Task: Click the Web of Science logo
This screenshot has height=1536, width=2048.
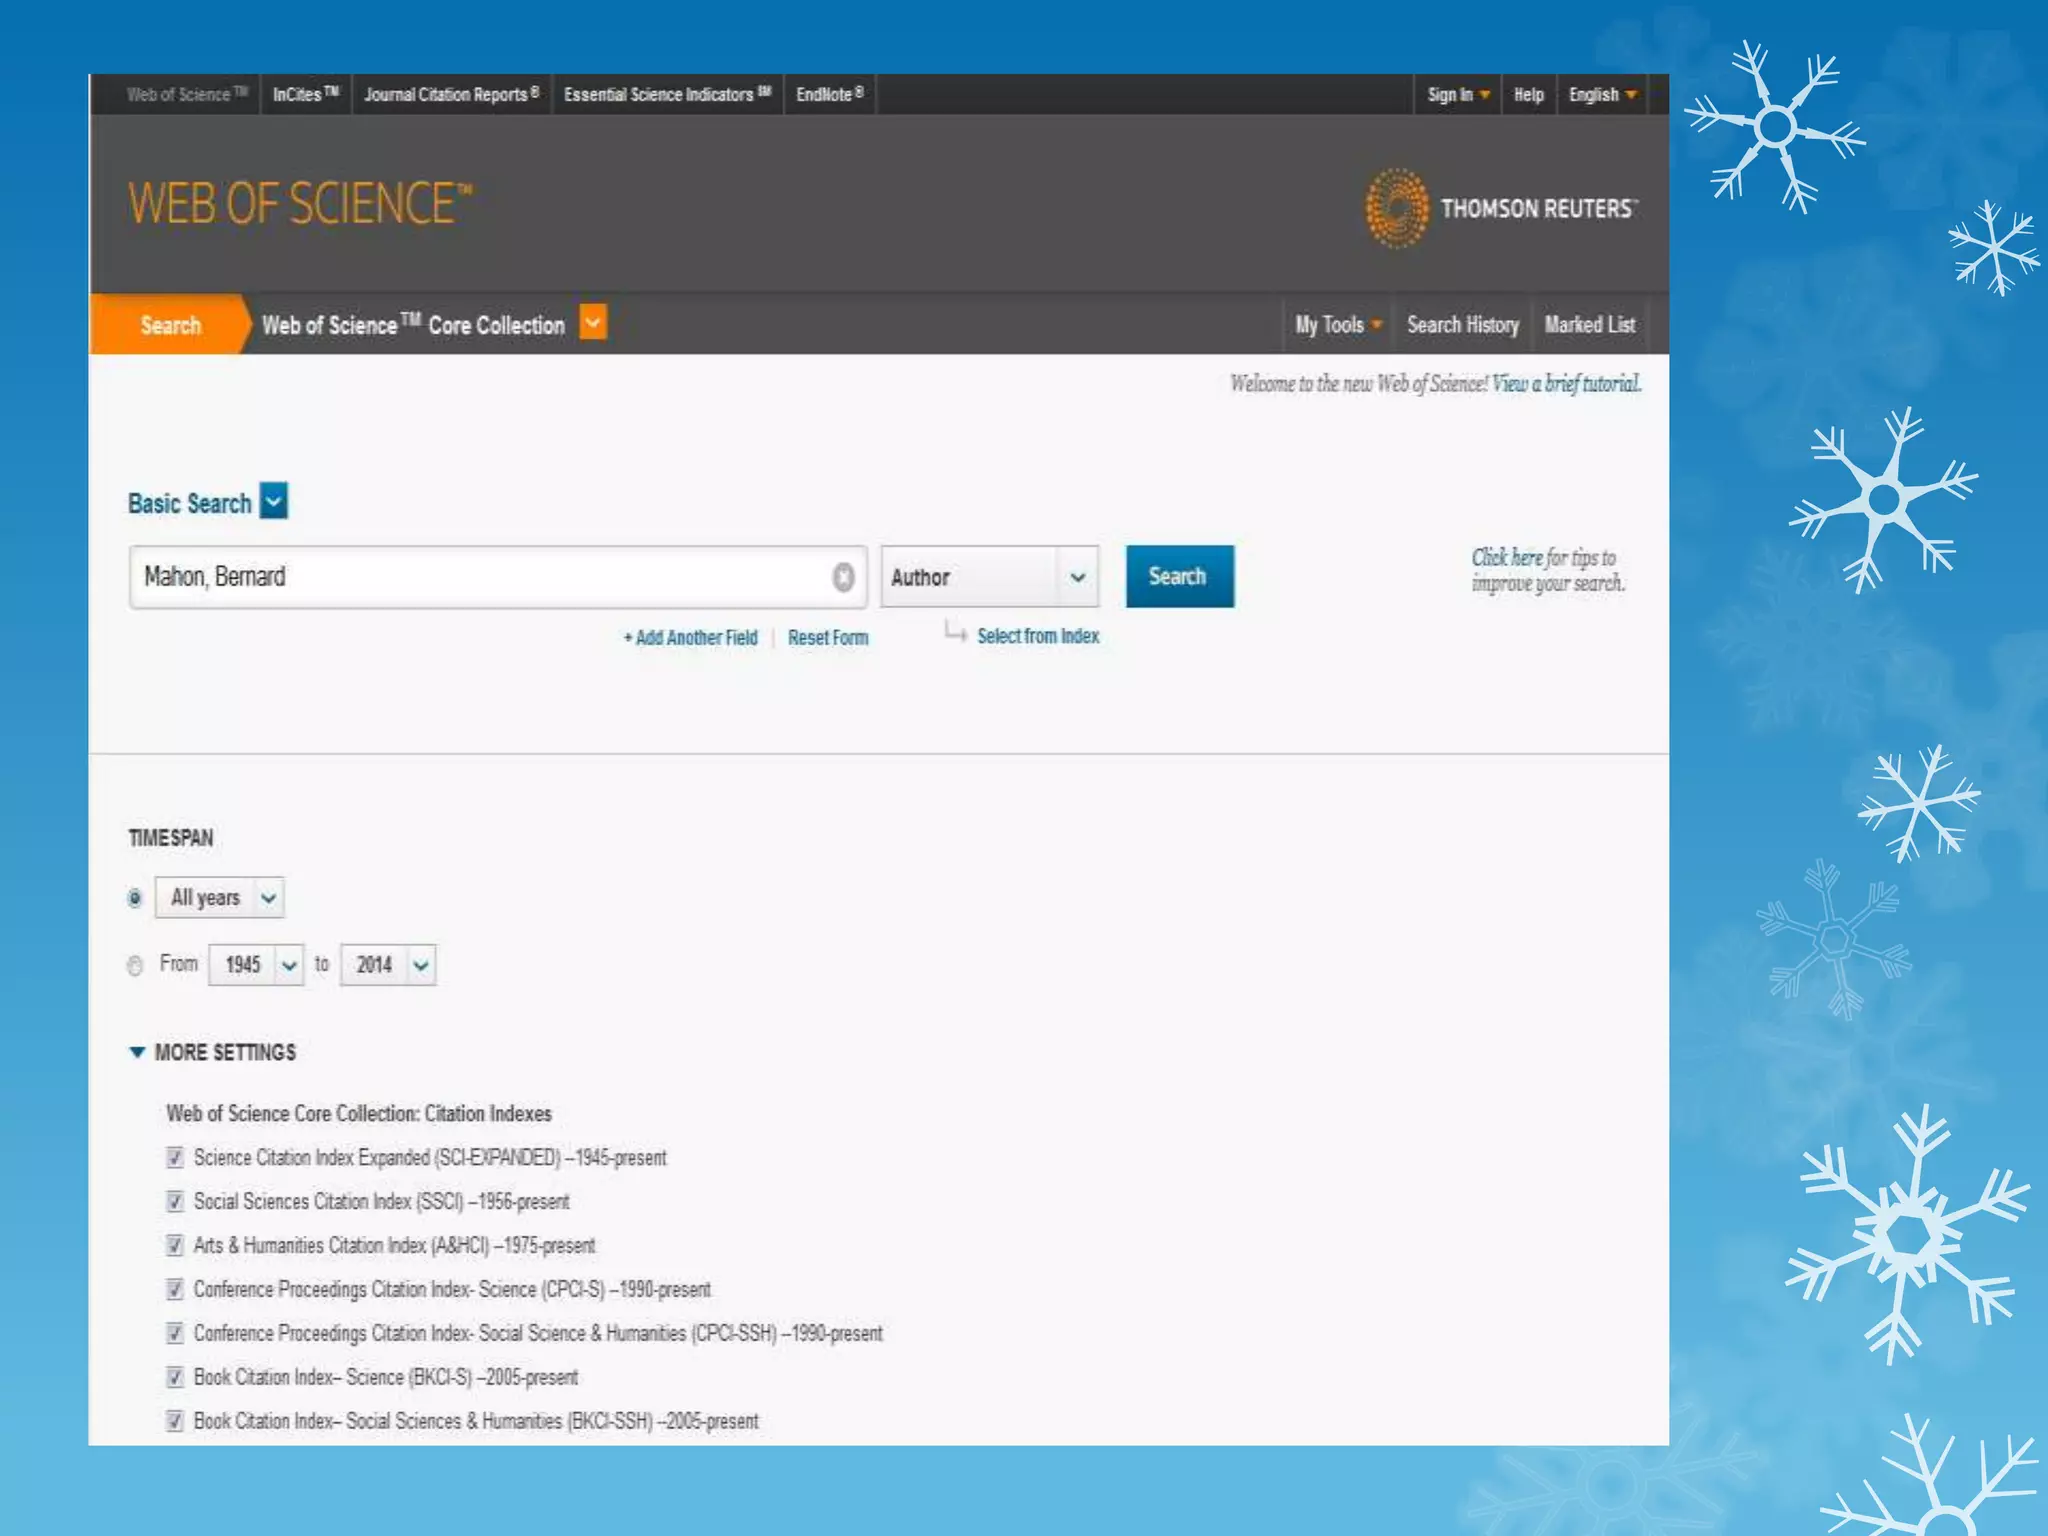Action: (x=300, y=204)
